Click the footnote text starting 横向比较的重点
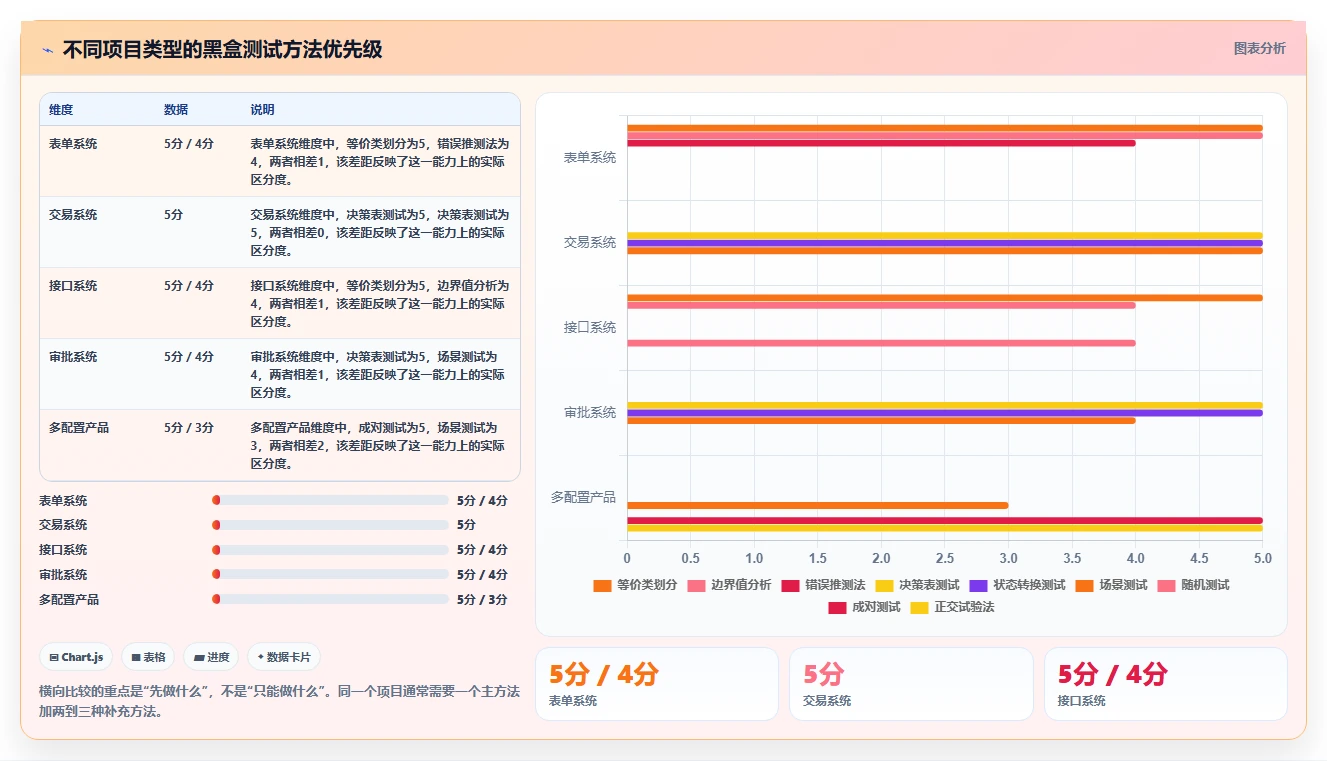 279,701
